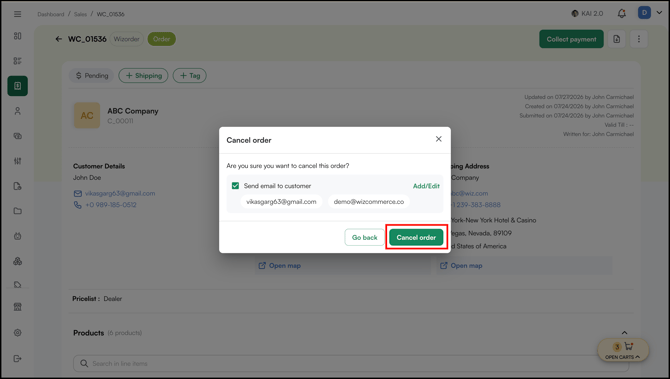Click the Sales breadcrumb
This screenshot has height=379, width=670.
coord(80,14)
